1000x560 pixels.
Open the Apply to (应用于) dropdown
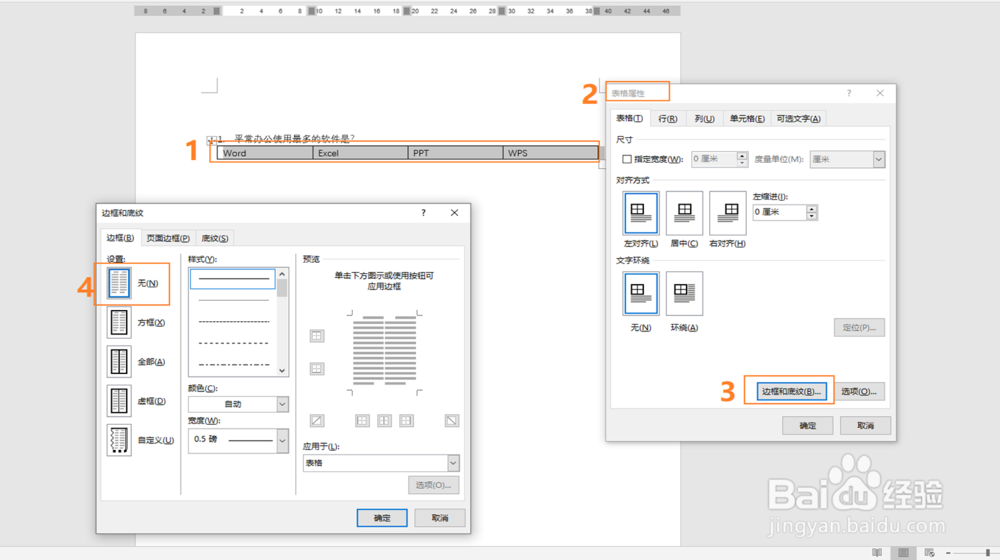coord(453,463)
